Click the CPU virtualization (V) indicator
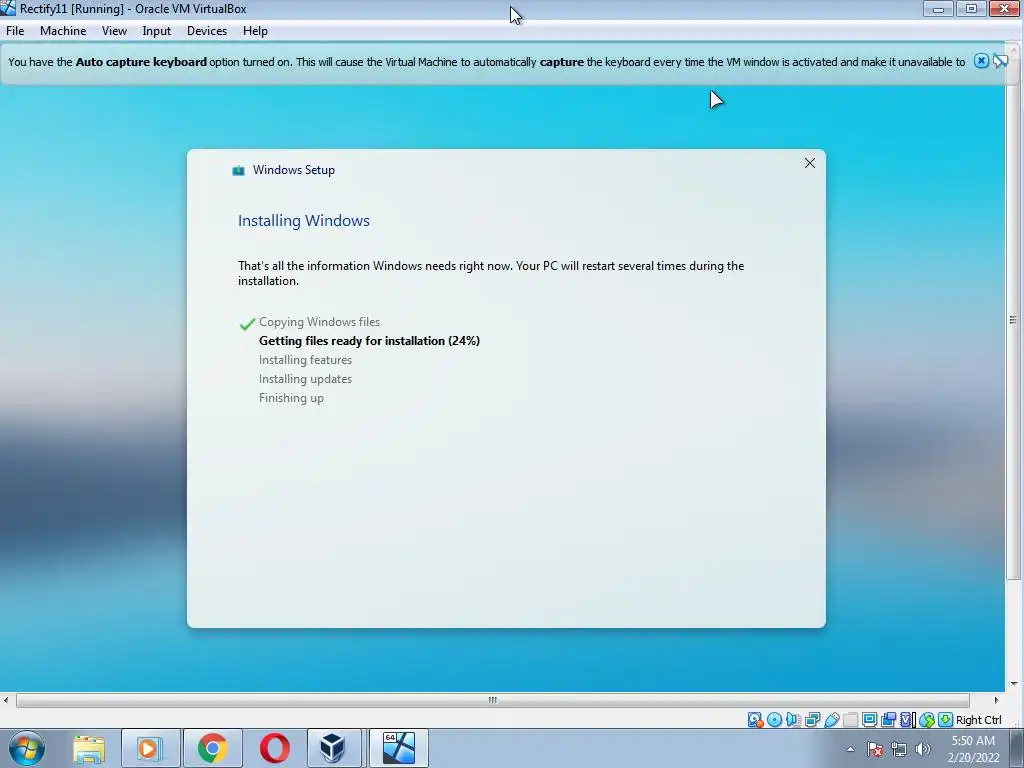1024x768 pixels. (x=907, y=720)
